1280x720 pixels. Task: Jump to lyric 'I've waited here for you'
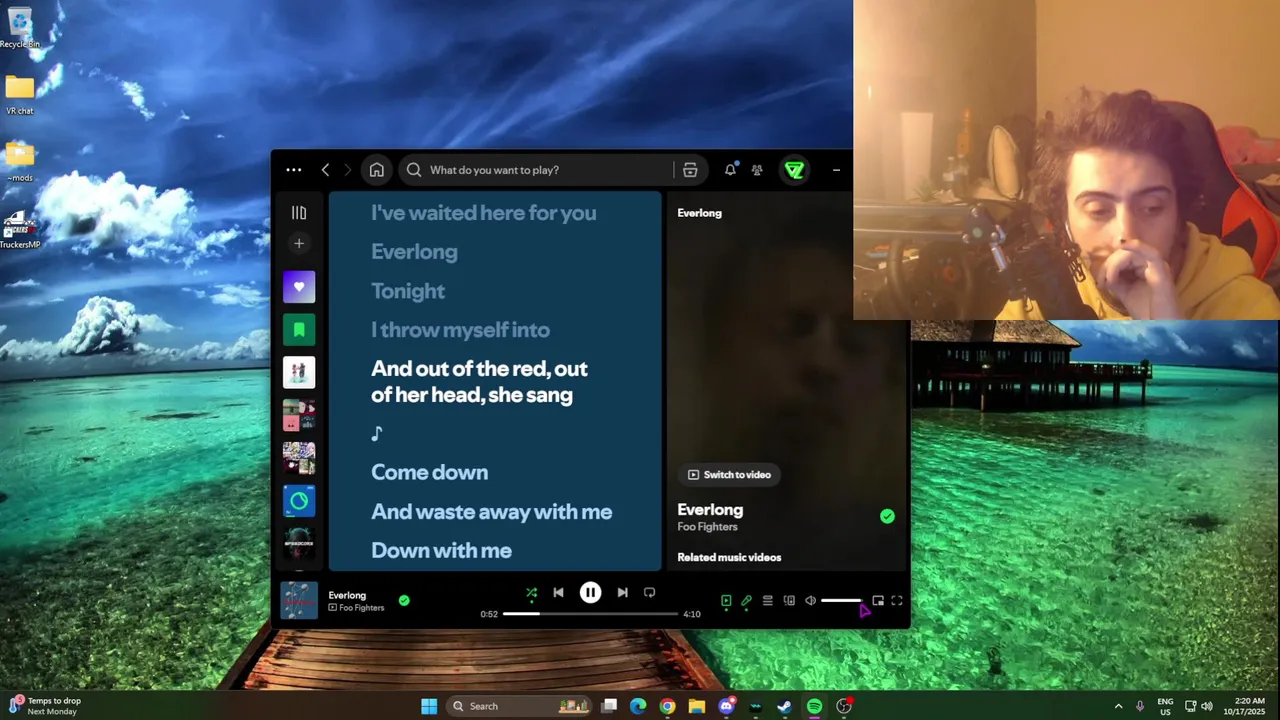point(483,212)
